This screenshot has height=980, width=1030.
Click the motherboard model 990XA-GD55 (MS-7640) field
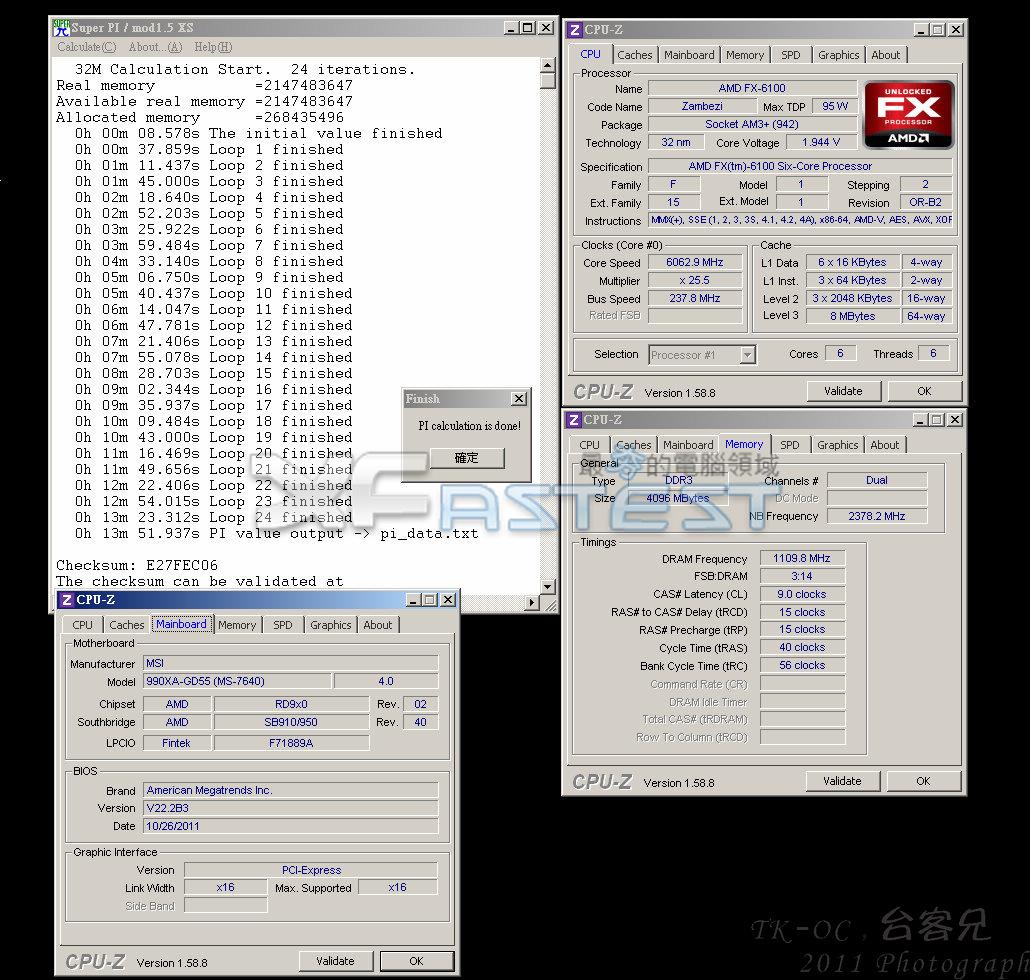tap(238, 681)
